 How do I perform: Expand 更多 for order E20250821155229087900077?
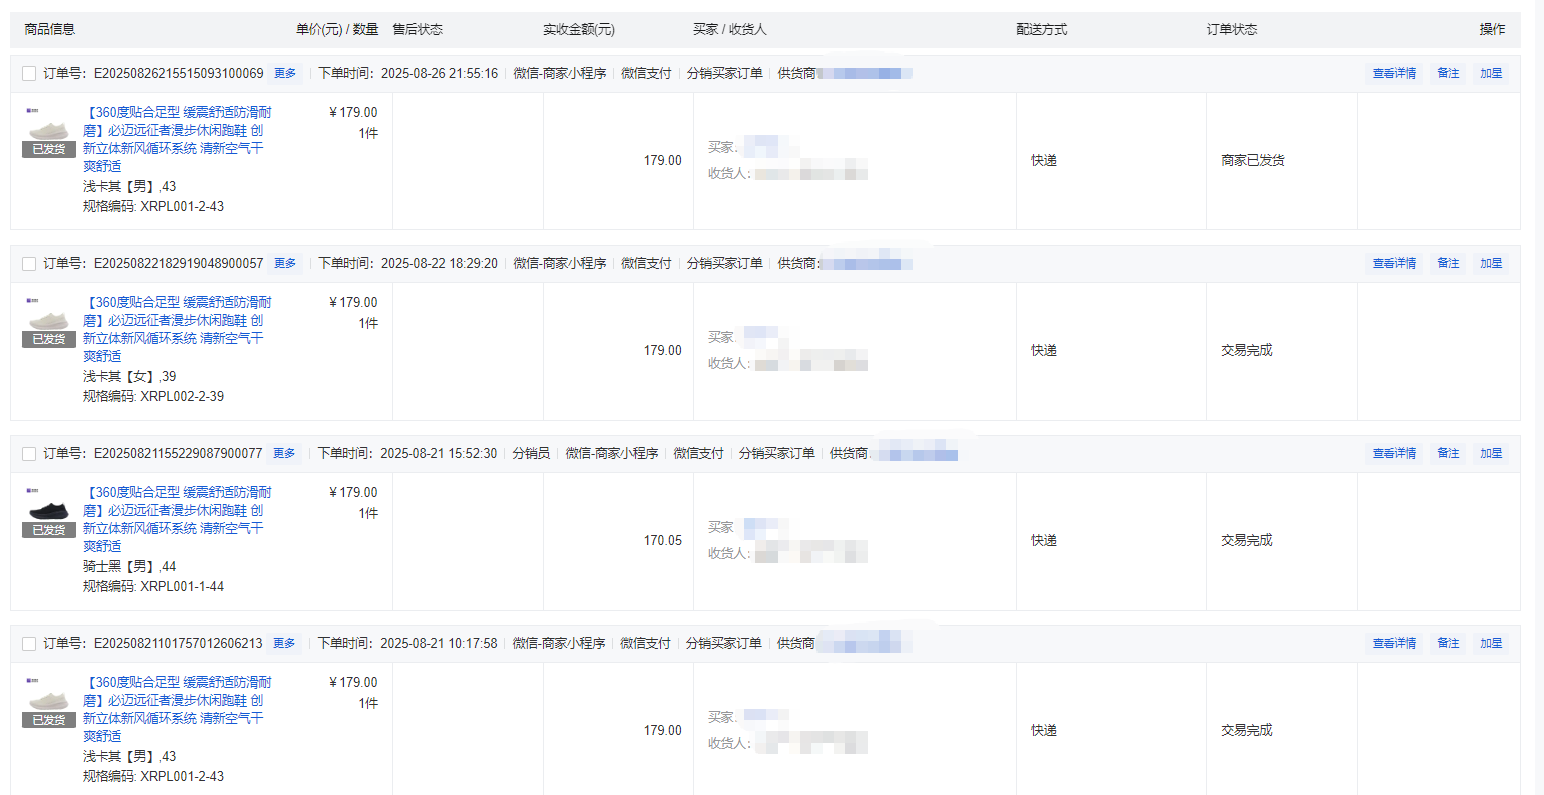pyautogui.click(x=284, y=453)
